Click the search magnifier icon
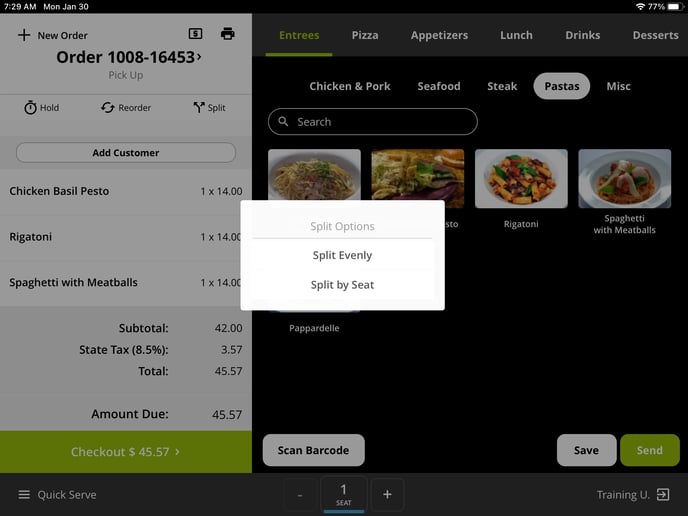Image resolution: width=688 pixels, height=516 pixels. (x=283, y=122)
